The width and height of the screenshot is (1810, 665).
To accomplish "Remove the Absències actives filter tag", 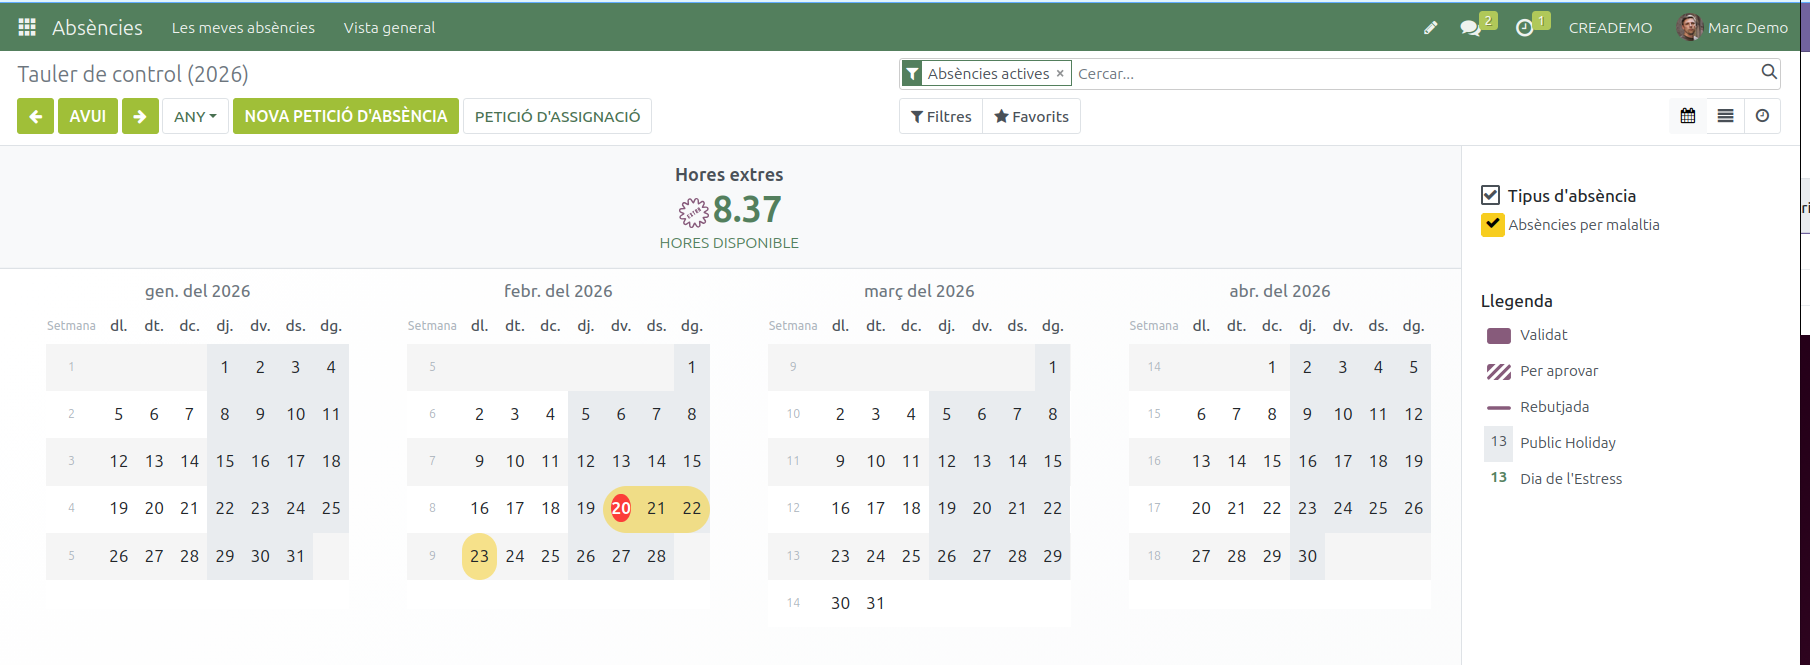I will click(x=1060, y=74).
